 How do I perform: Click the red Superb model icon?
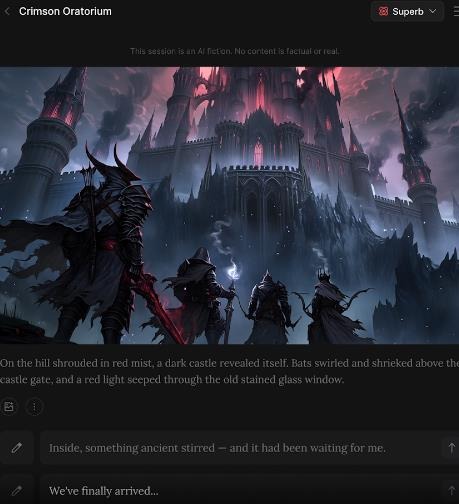tap(383, 12)
